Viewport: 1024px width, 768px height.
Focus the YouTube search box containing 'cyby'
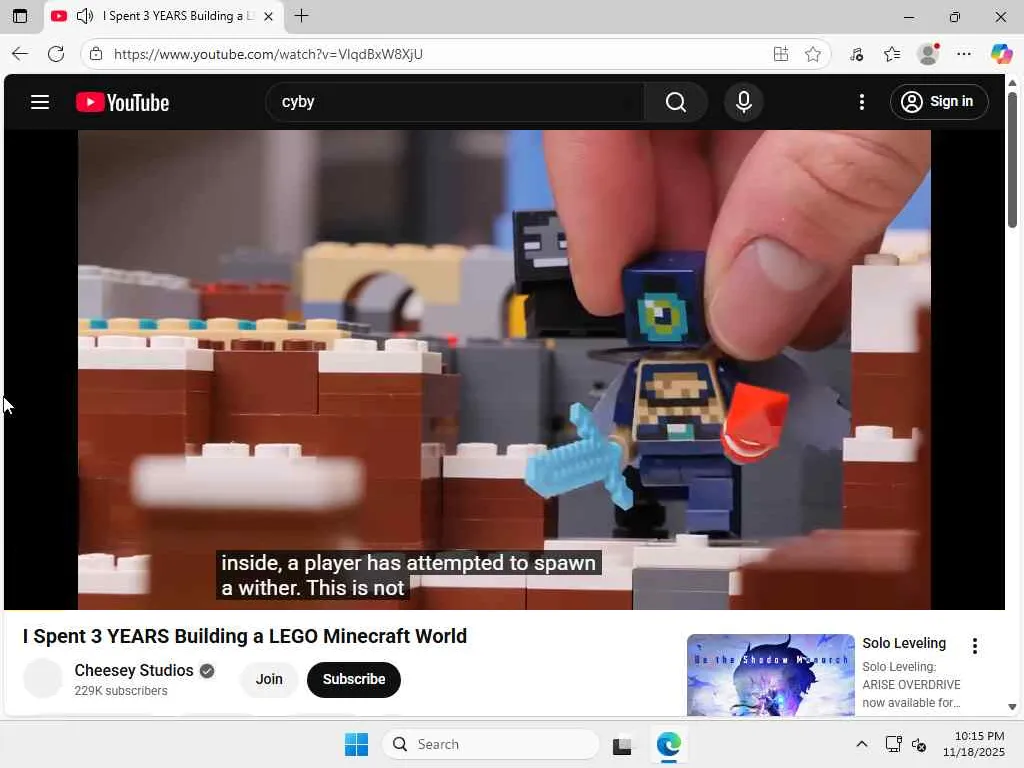point(455,102)
